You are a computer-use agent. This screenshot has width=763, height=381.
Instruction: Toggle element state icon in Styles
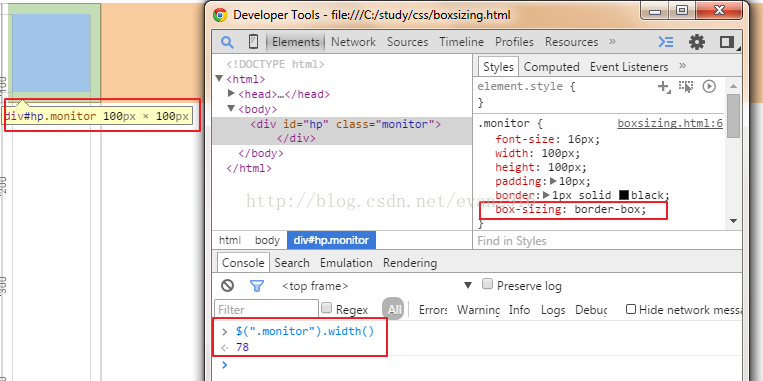pos(686,87)
